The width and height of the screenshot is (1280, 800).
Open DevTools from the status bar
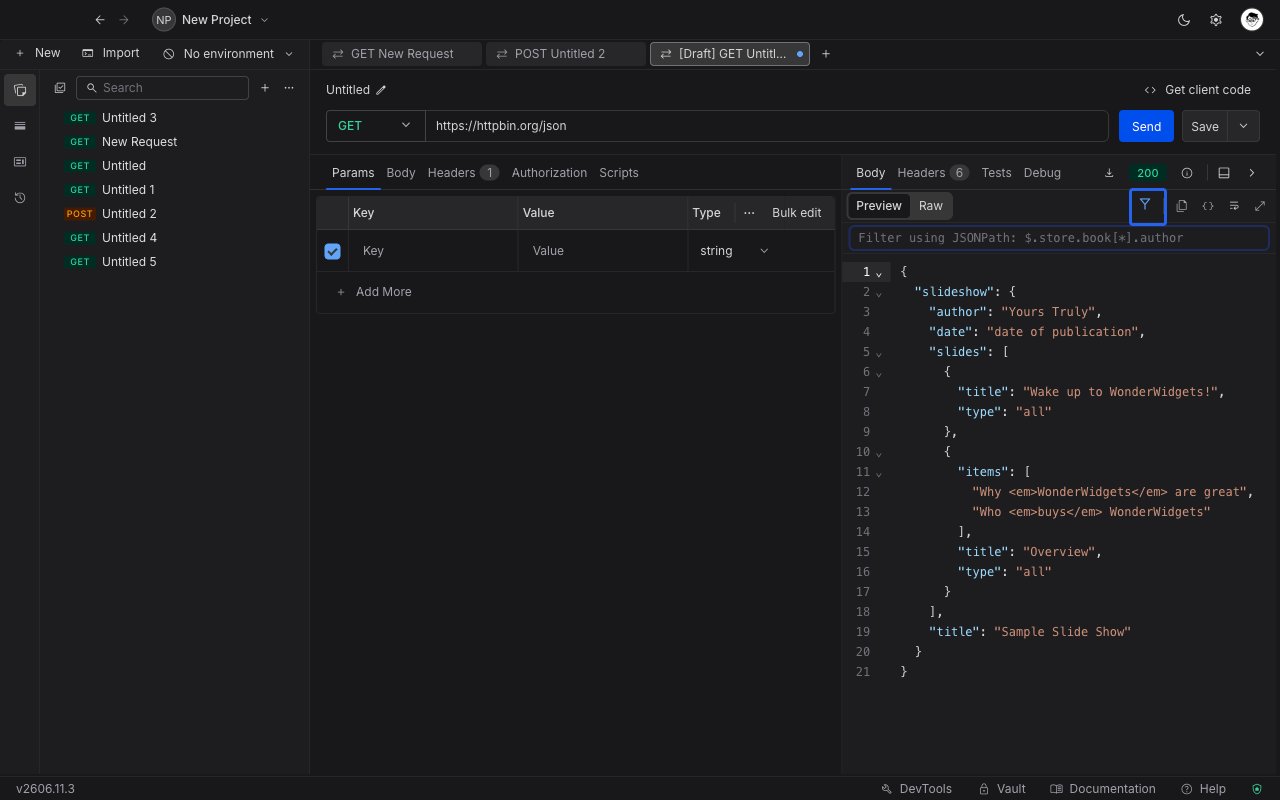pos(916,789)
